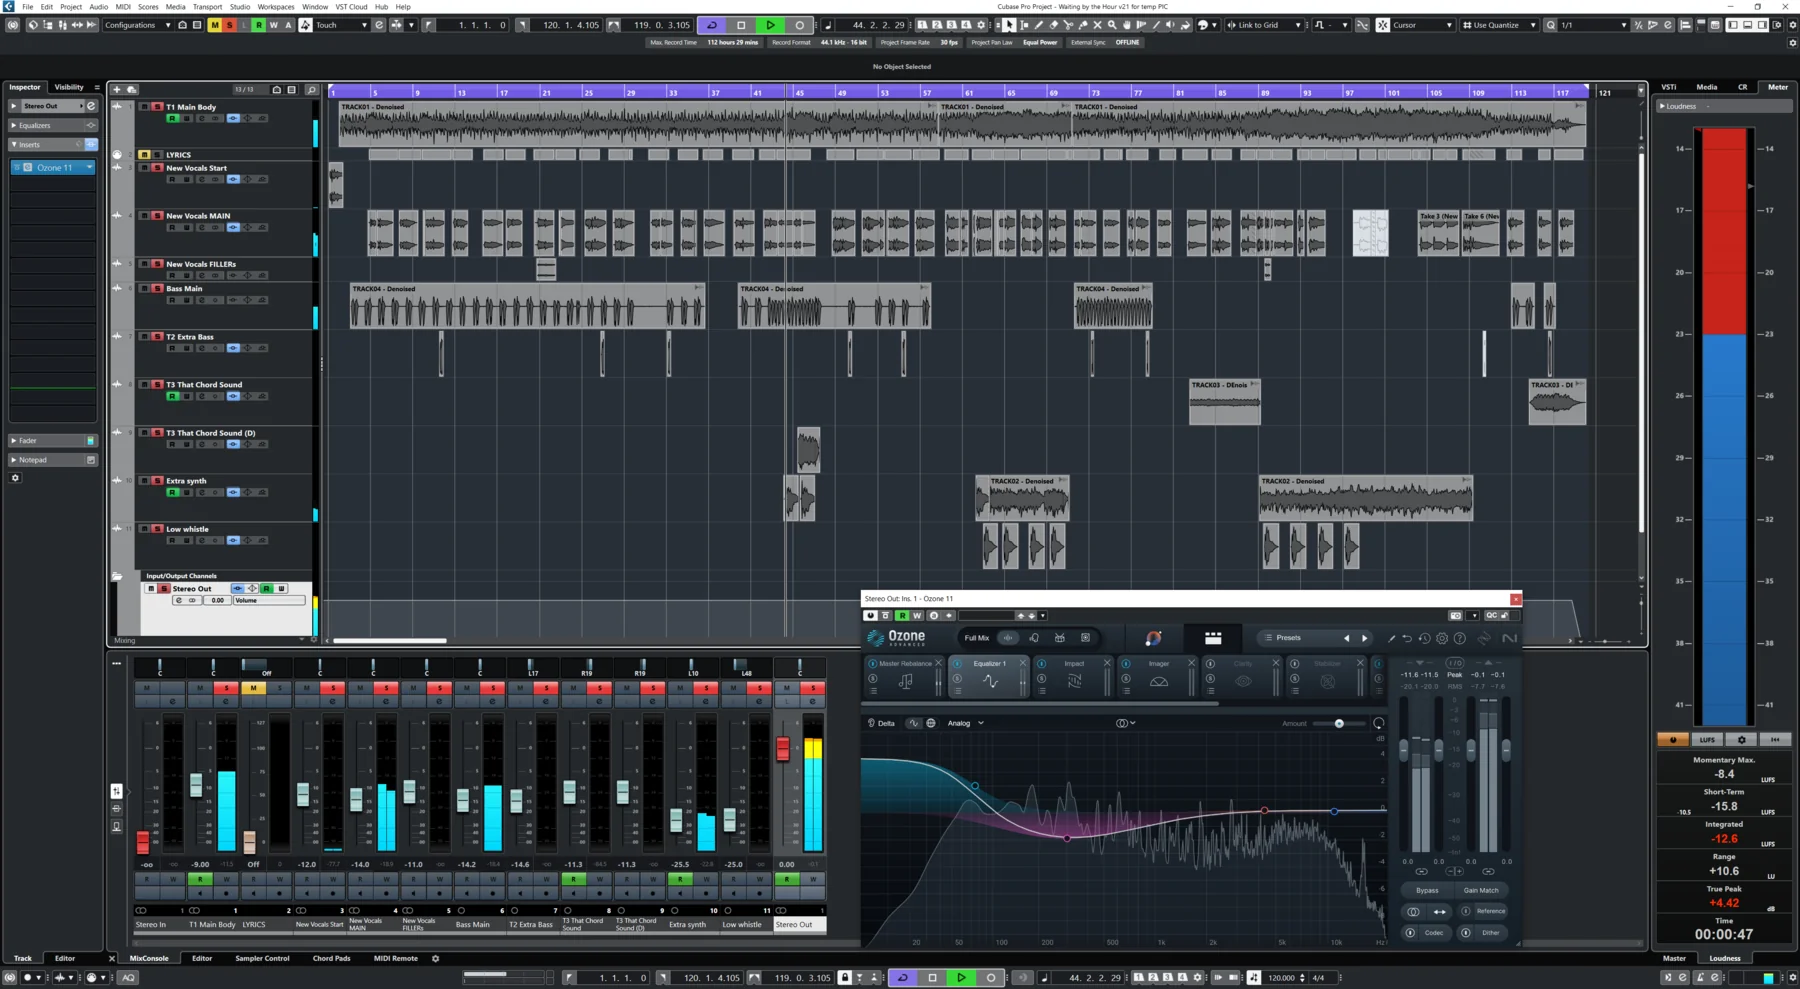
Task: Open the Ozone module chain view icon
Action: pos(1213,638)
